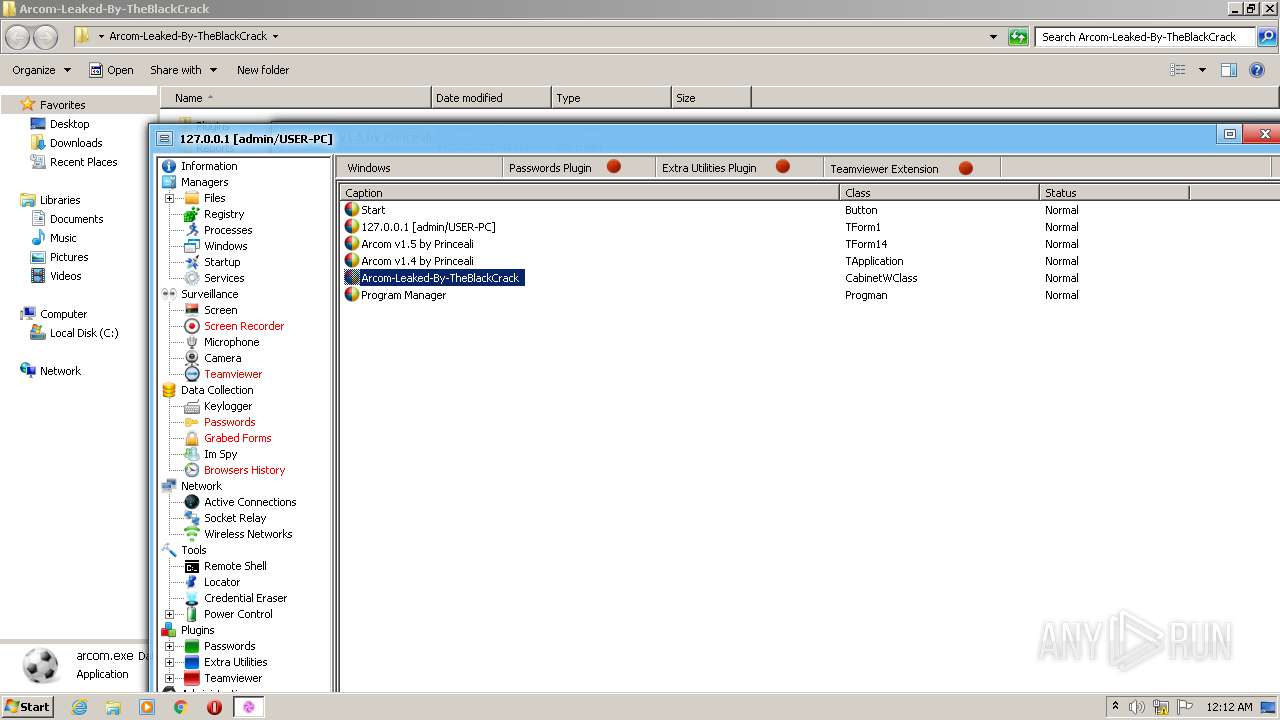
Task: Open the Credential Eraser icon
Action: [192, 598]
